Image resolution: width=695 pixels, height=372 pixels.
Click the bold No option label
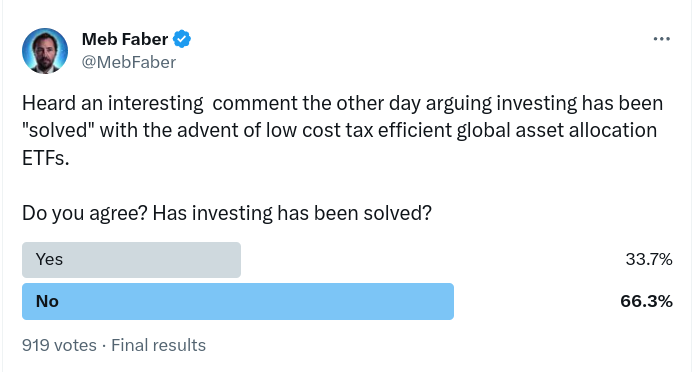click(x=47, y=302)
